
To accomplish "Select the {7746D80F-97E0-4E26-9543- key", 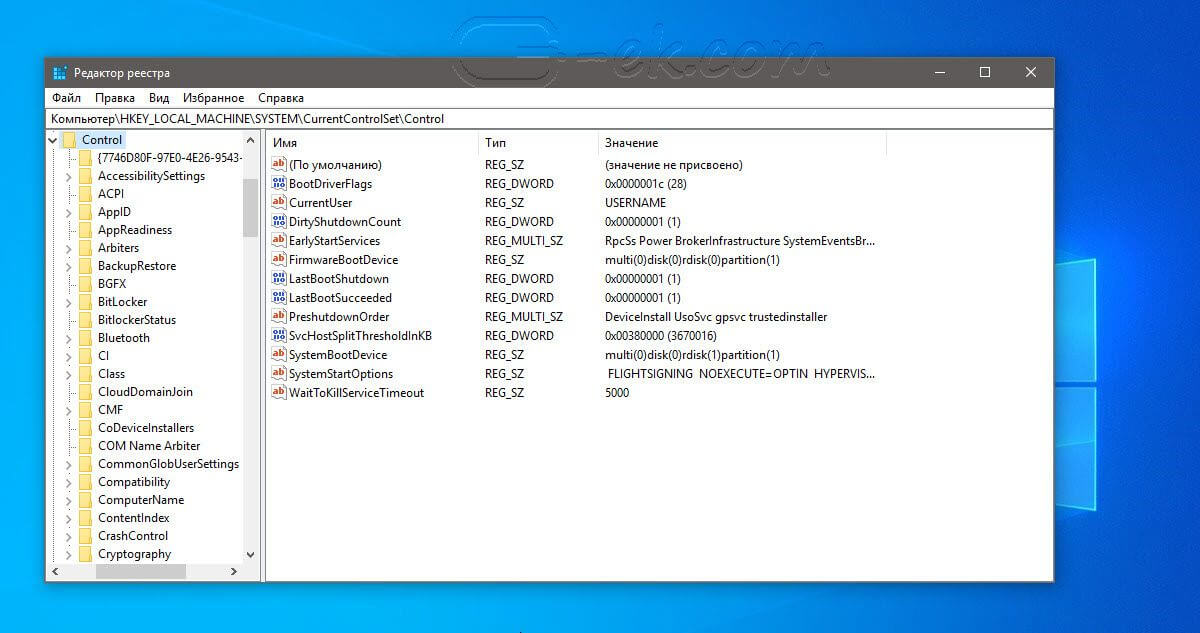I will tap(169, 158).
